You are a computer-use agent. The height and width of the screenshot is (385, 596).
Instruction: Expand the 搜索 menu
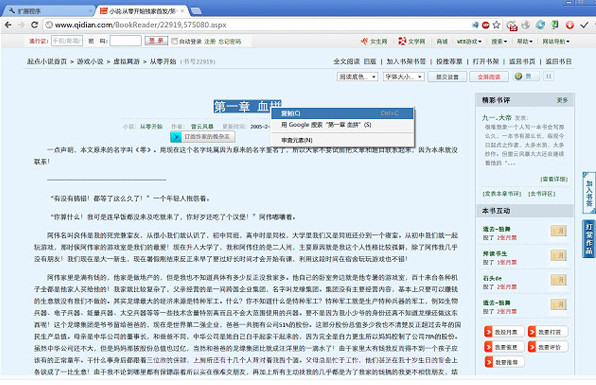(x=499, y=41)
